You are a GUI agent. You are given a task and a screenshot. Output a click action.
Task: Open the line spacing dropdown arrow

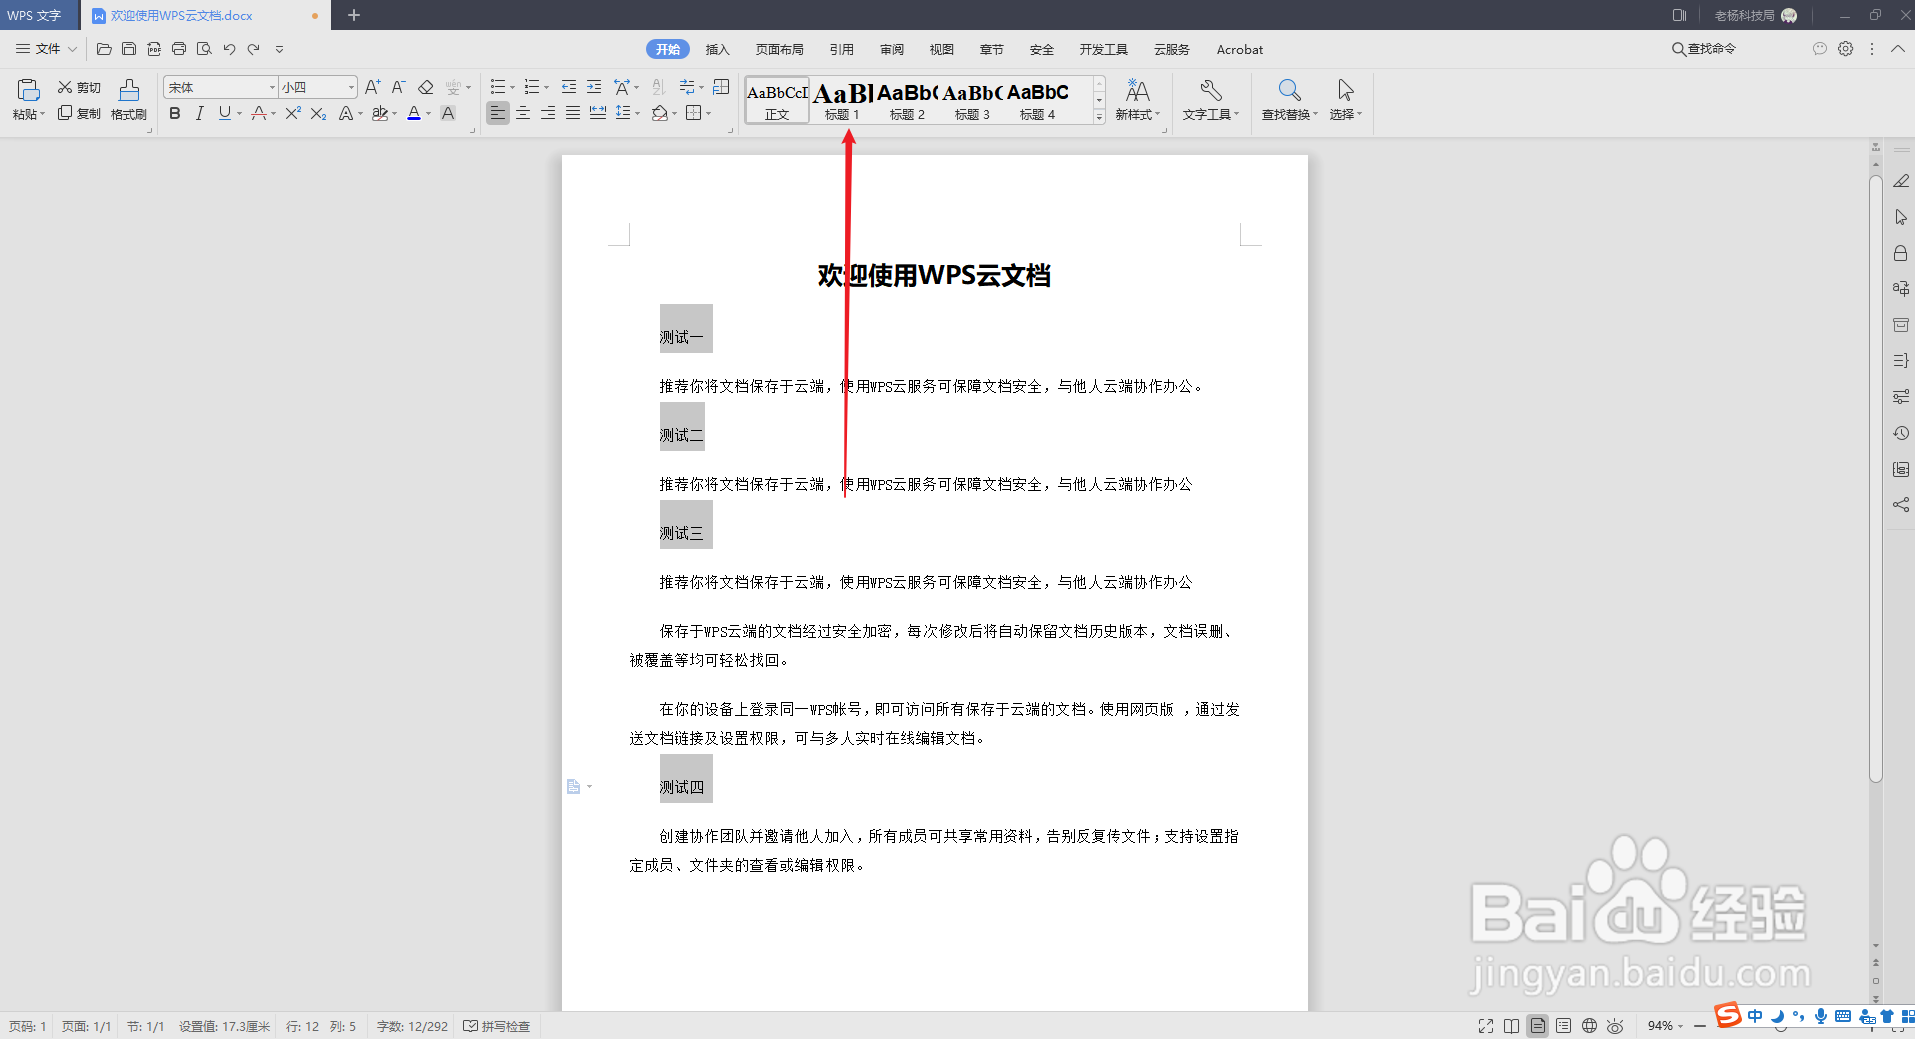(x=638, y=114)
